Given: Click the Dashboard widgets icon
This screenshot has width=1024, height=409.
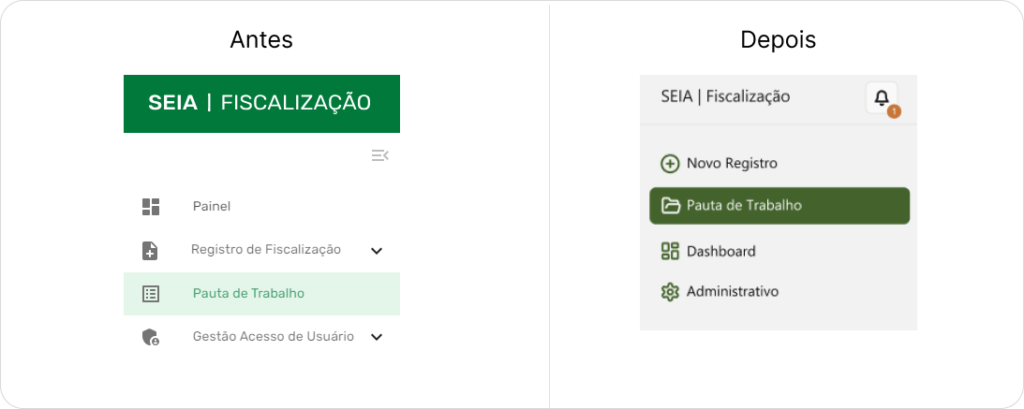Looking at the screenshot, I should click(670, 251).
